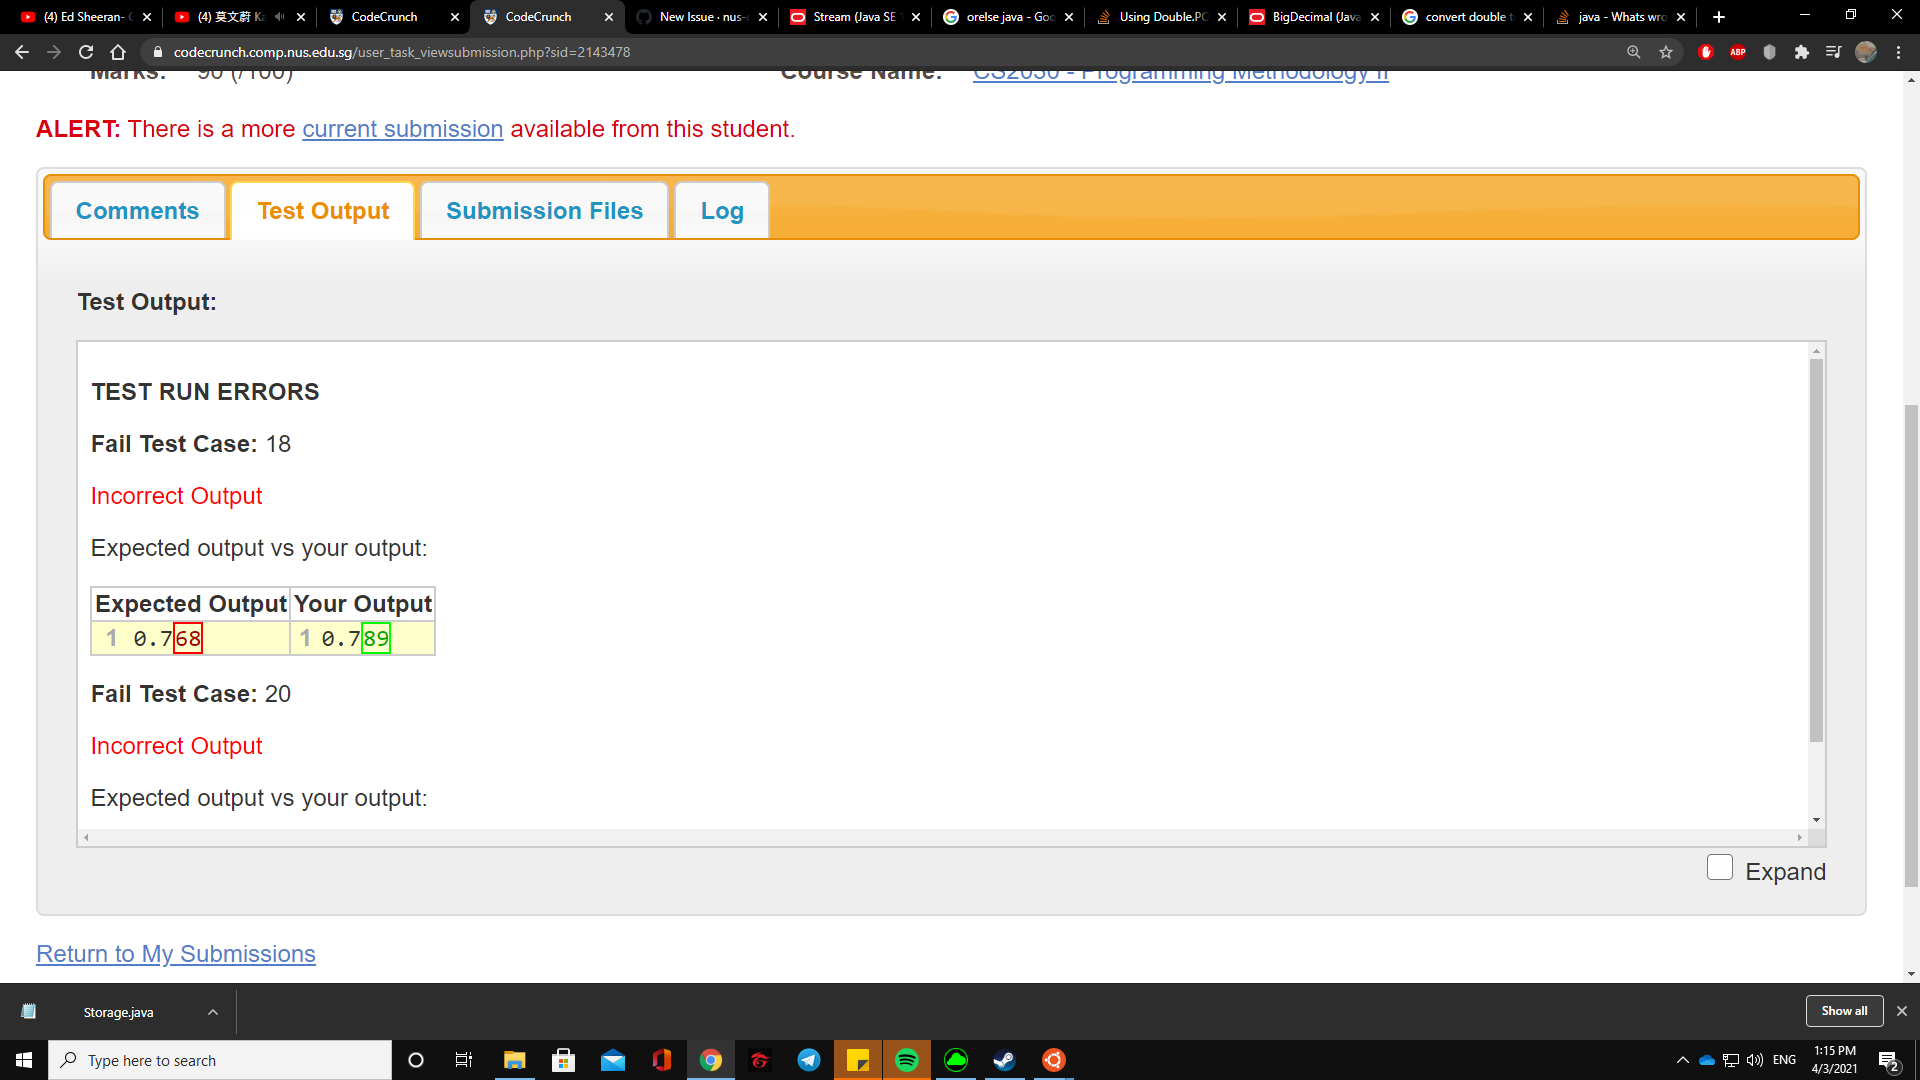Switch to the Submission Files tab
The image size is (1920, 1080).
pos(544,211)
